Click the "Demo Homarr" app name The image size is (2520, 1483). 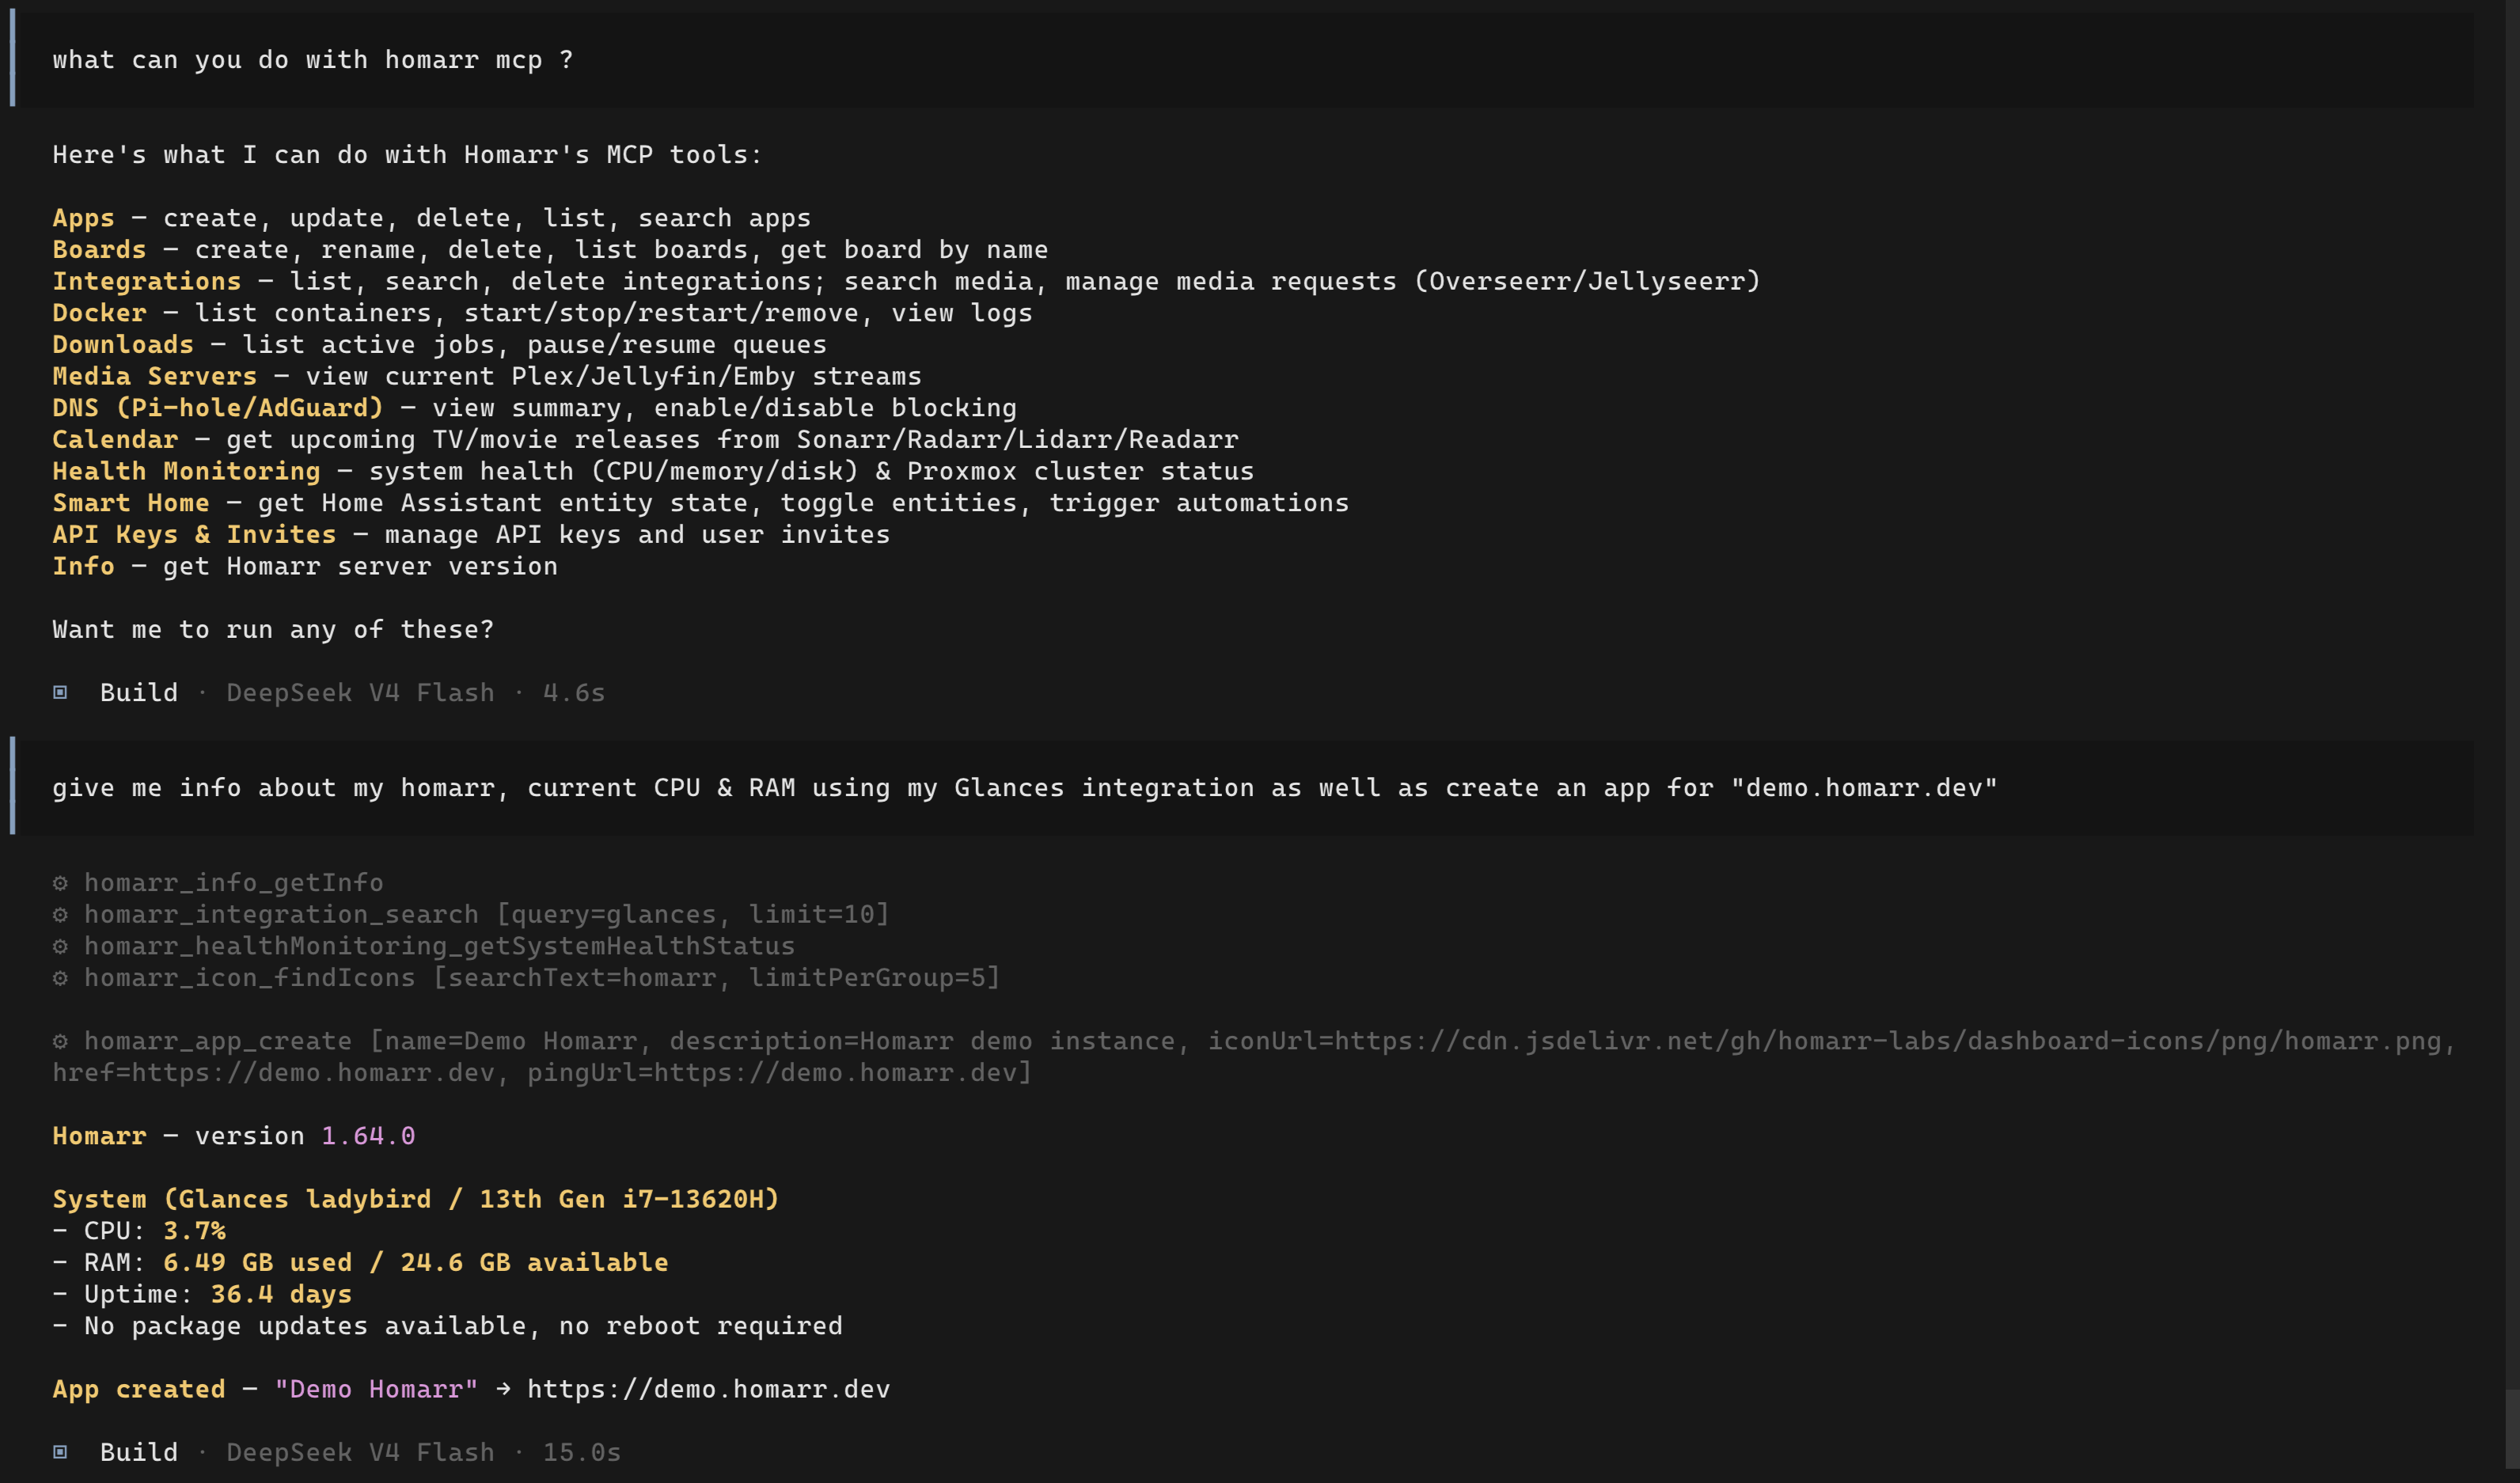376,1390
